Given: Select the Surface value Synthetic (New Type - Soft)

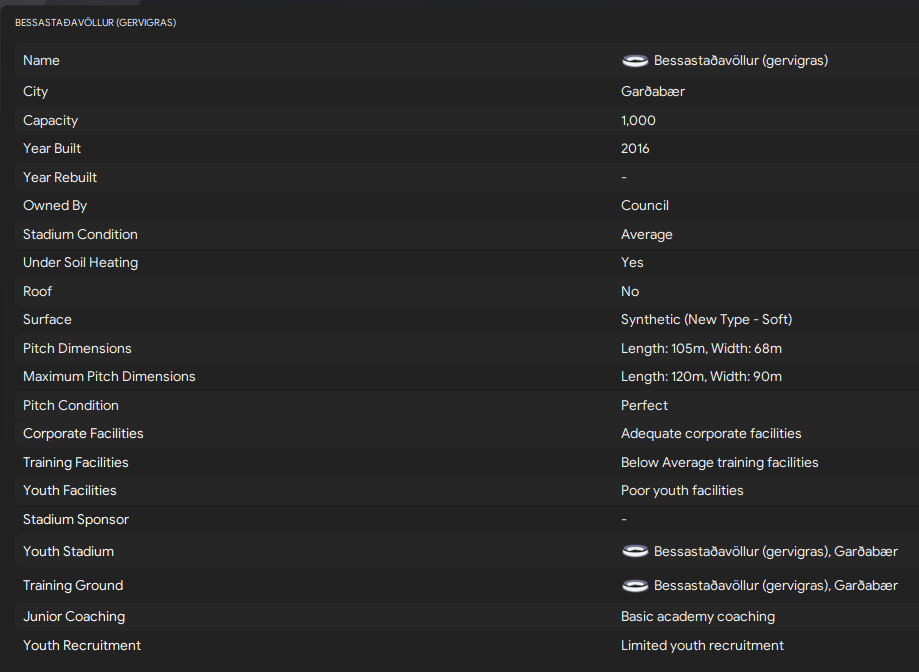Looking at the screenshot, I should pyautogui.click(x=706, y=320).
